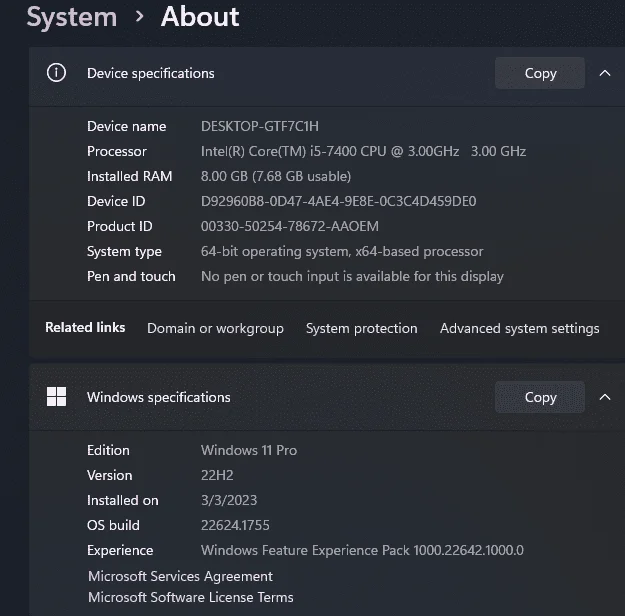Click the Device name label
625x616 pixels.
pyautogui.click(x=127, y=126)
